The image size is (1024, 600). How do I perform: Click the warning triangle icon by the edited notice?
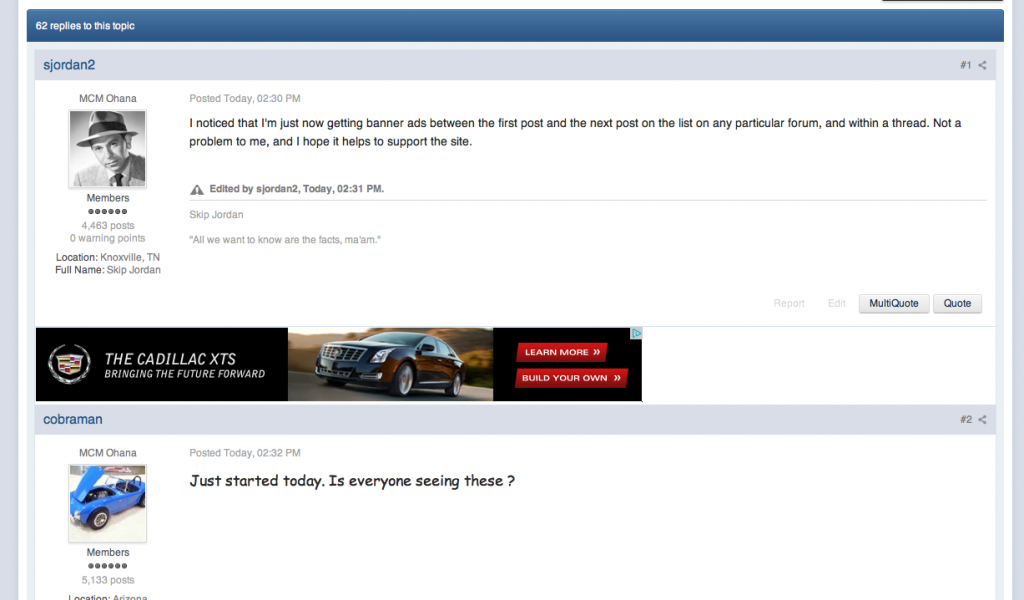click(197, 190)
